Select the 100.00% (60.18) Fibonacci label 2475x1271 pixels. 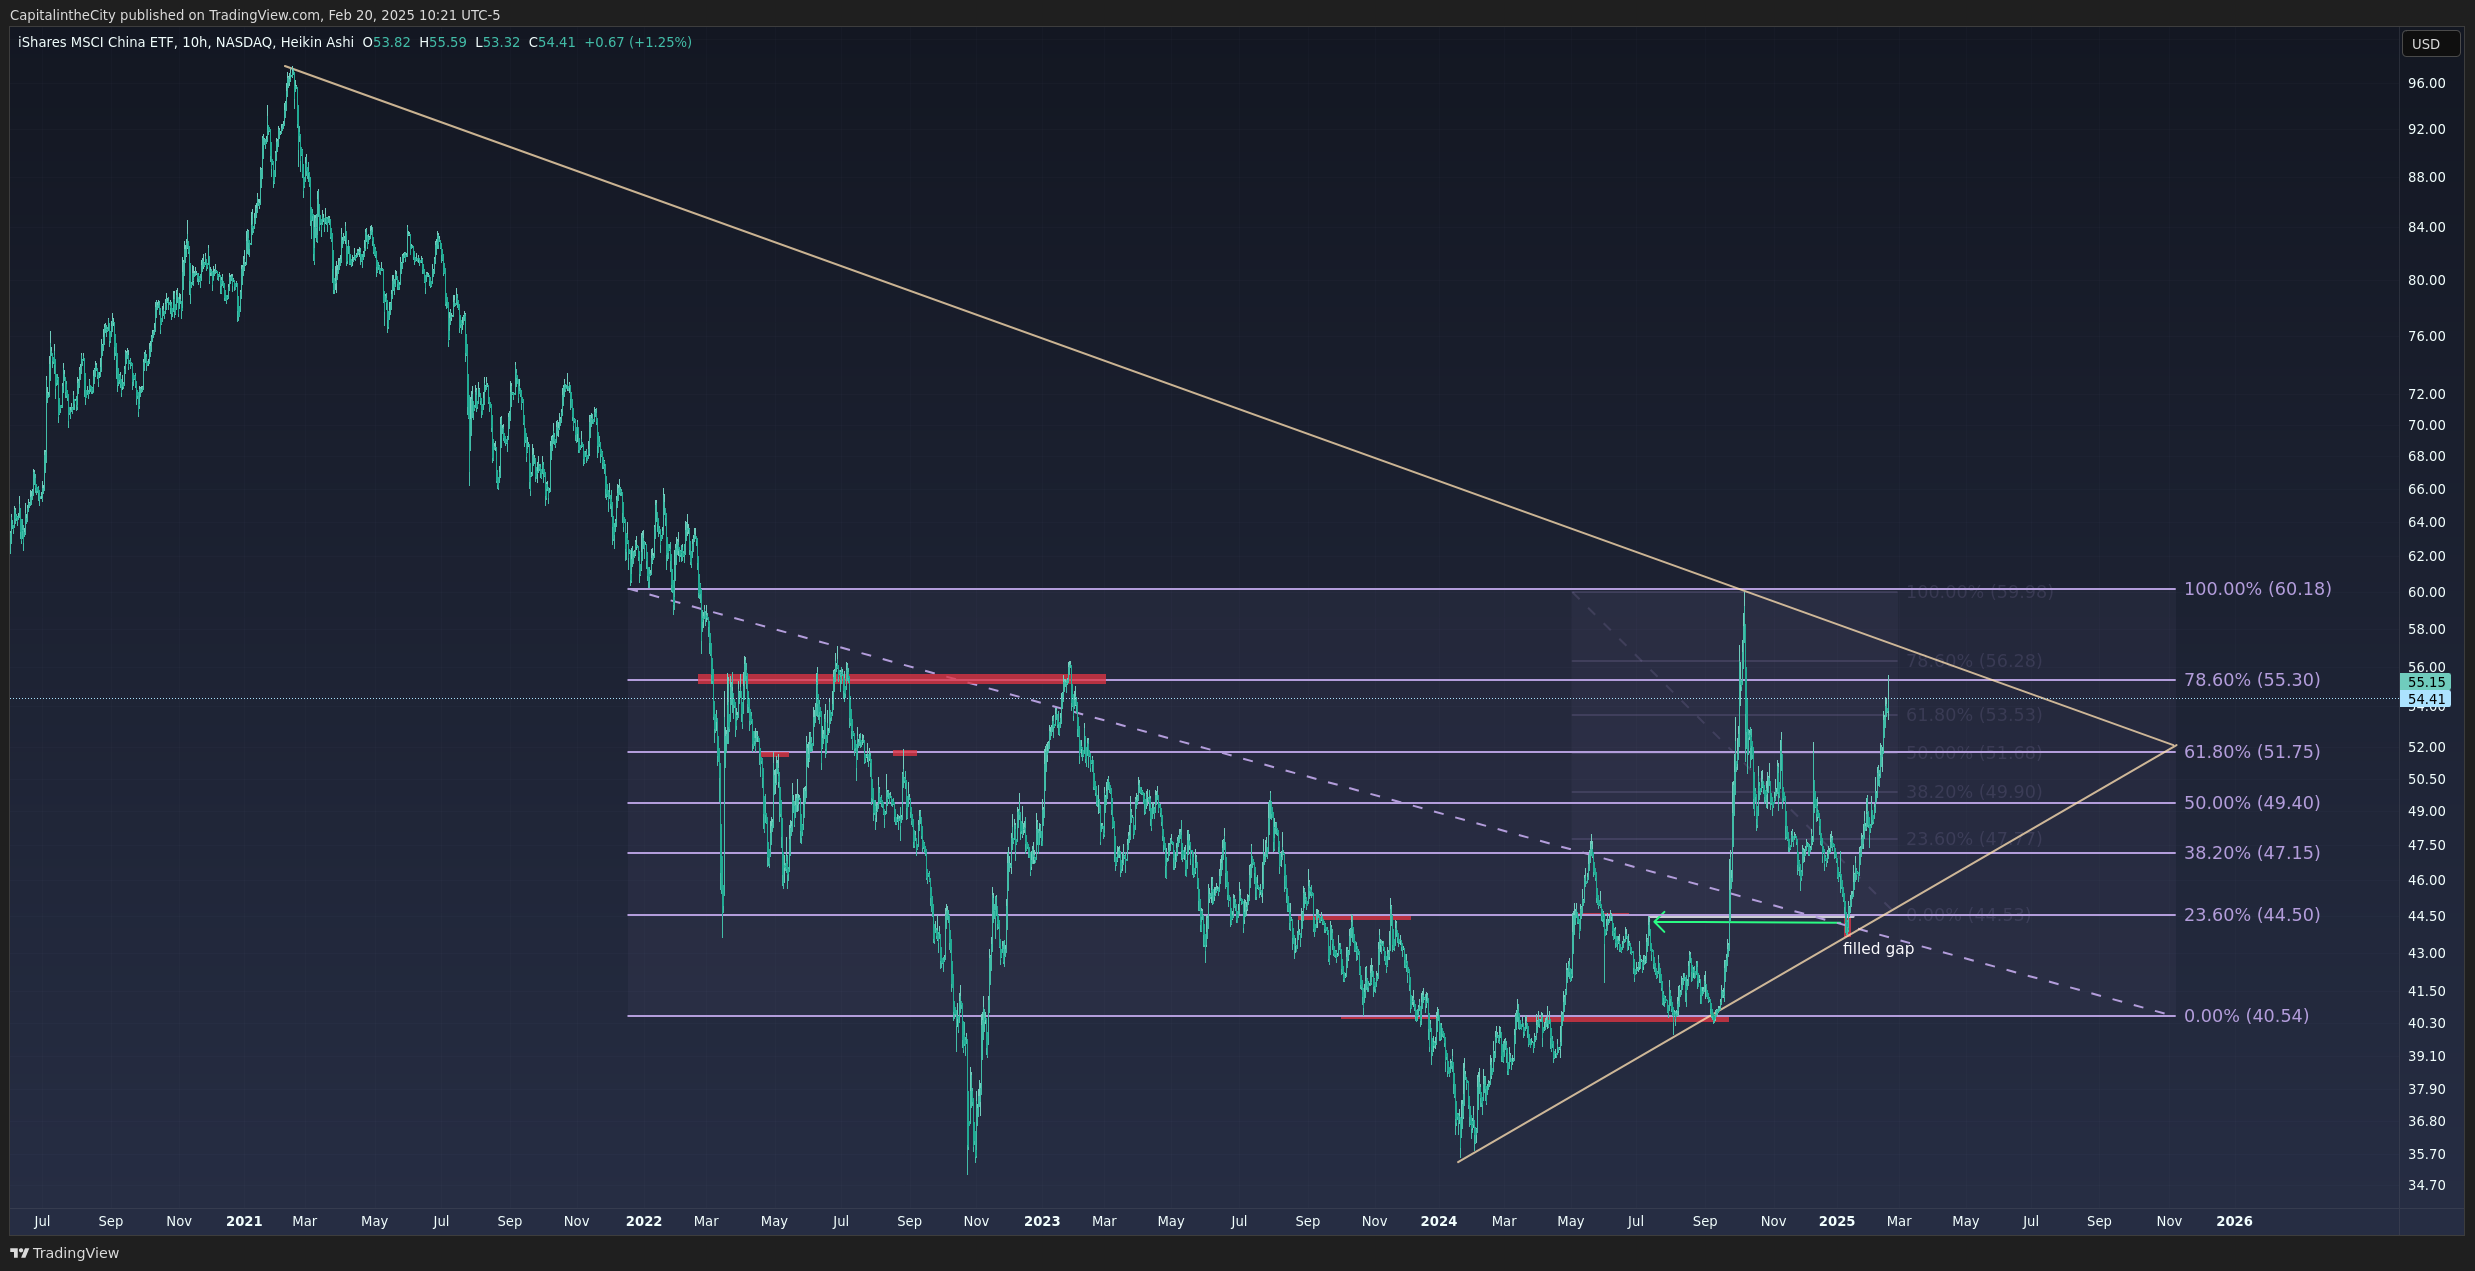tap(2257, 589)
